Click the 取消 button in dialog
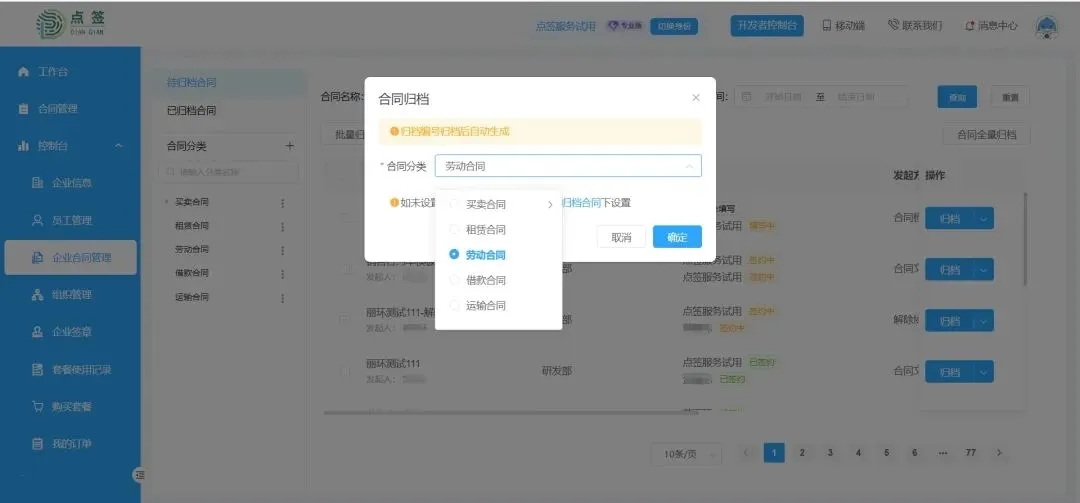This screenshot has height=503, width=1080. click(621, 237)
